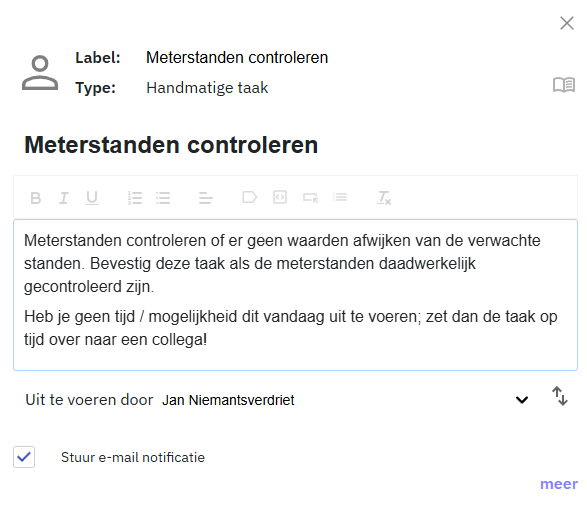The width and height of the screenshot is (587, 521).
Task: Click the 'meer' link
Action: (x=559, y=484)
